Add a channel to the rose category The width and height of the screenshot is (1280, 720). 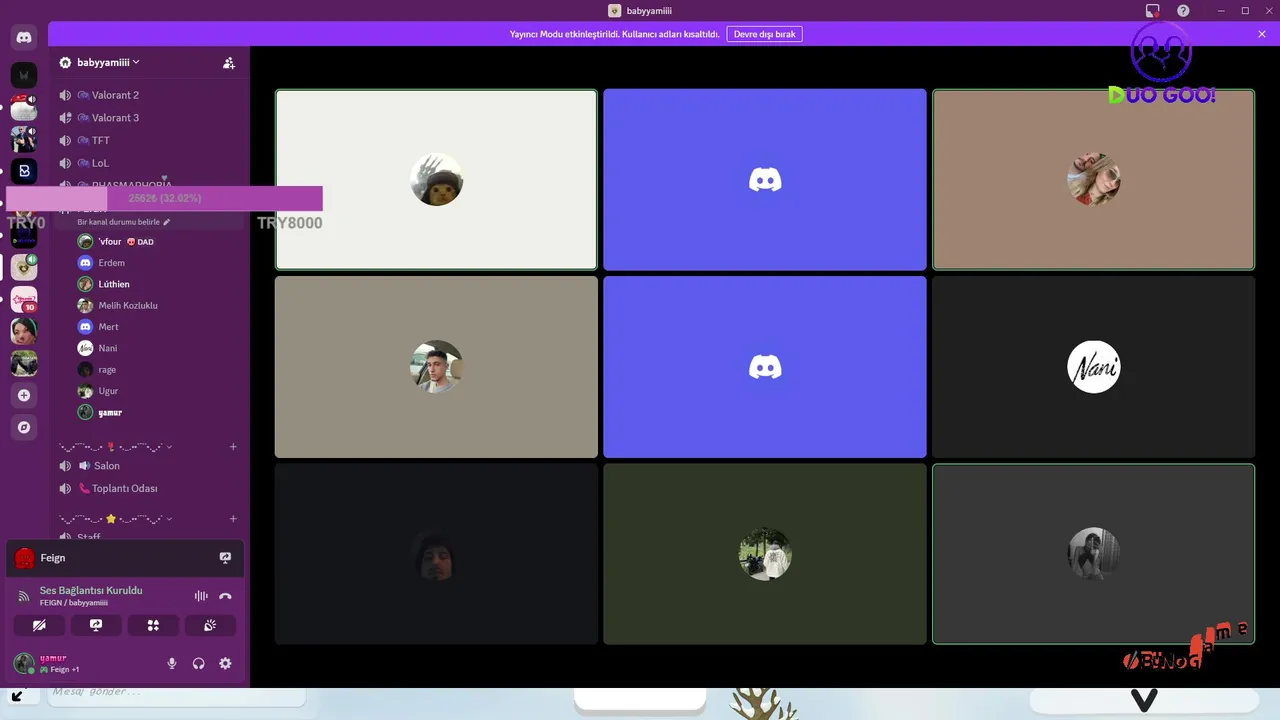point(233,447)
